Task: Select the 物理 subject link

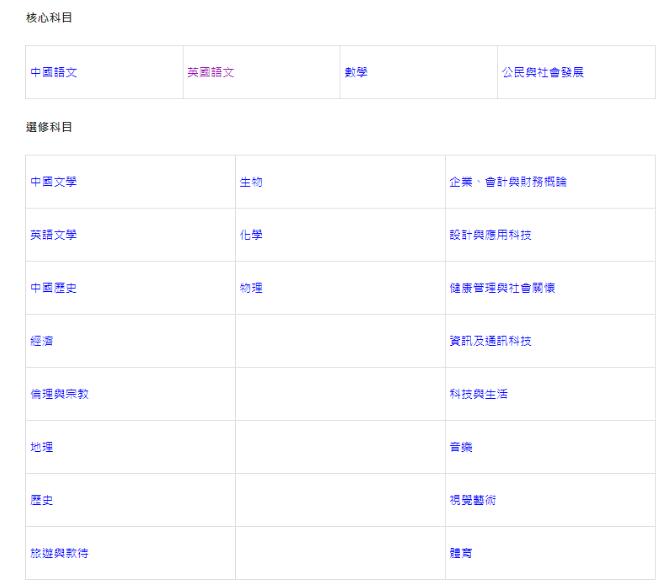Action: click(x=251, y=288)
